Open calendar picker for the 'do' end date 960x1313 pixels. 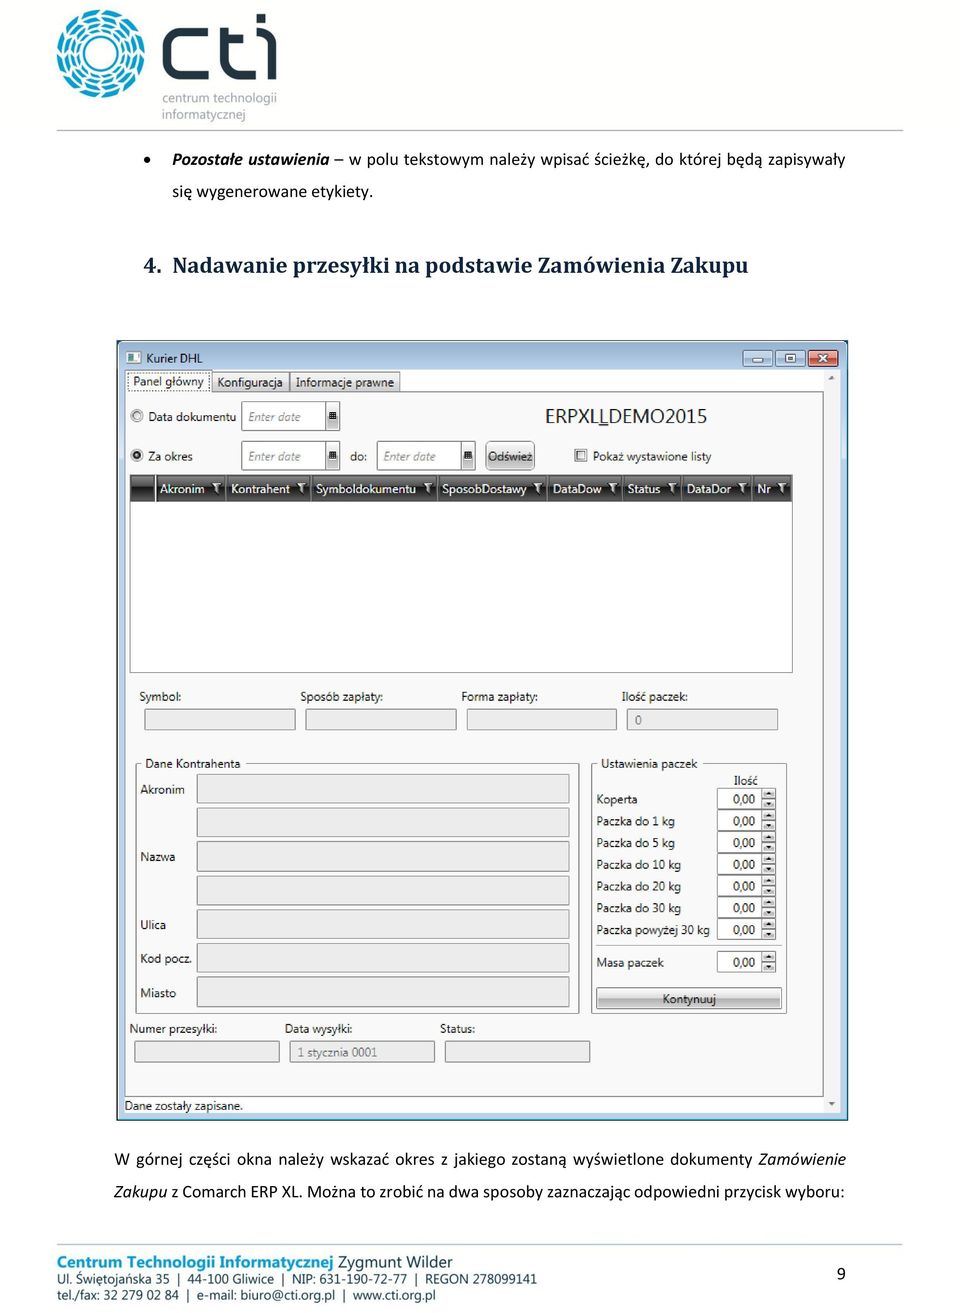[468, 456]
